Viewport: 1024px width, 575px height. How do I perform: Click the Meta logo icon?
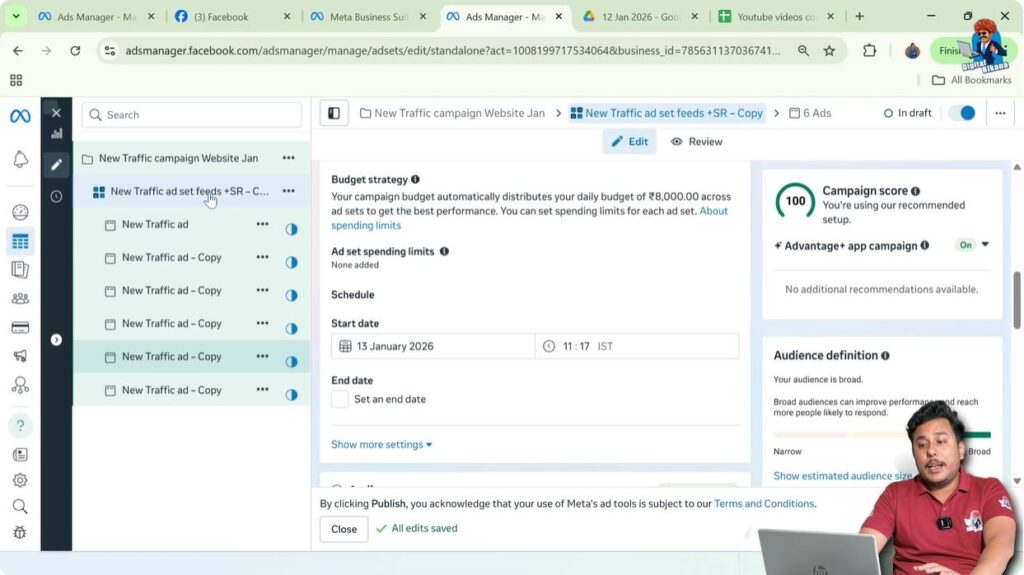tap(20, 116)
